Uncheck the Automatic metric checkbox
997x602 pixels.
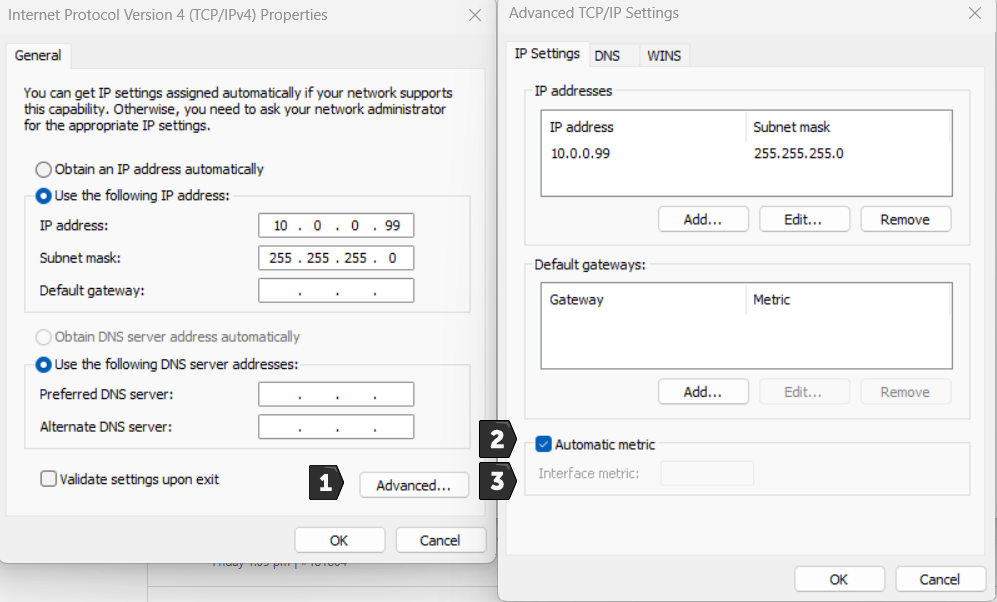coord(543,444)
